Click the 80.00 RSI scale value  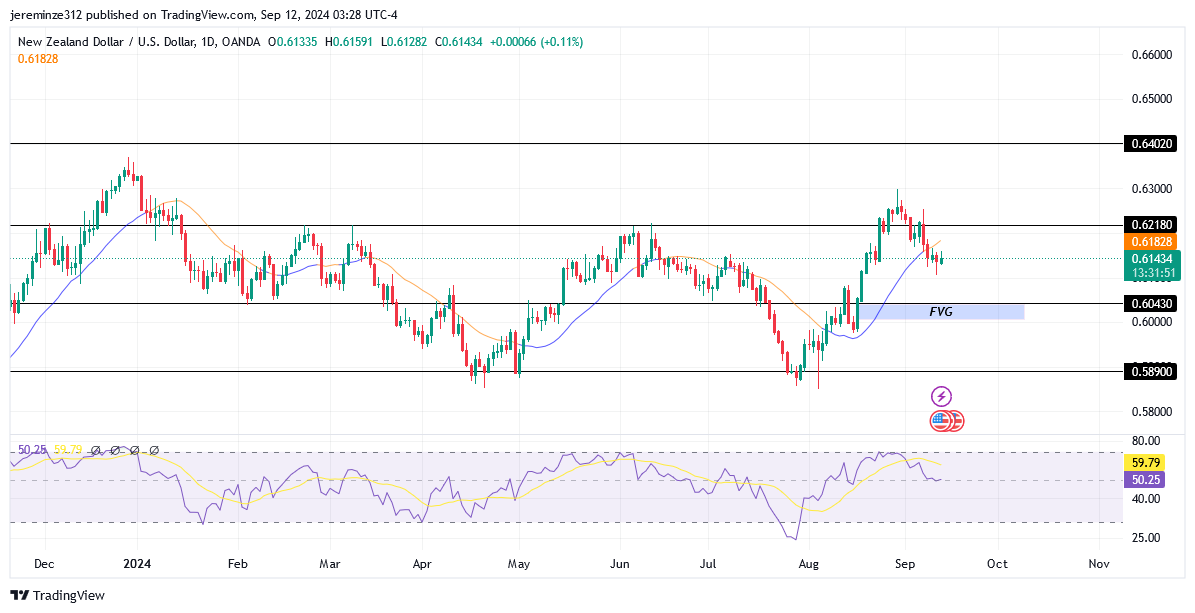coord(1145,441)
